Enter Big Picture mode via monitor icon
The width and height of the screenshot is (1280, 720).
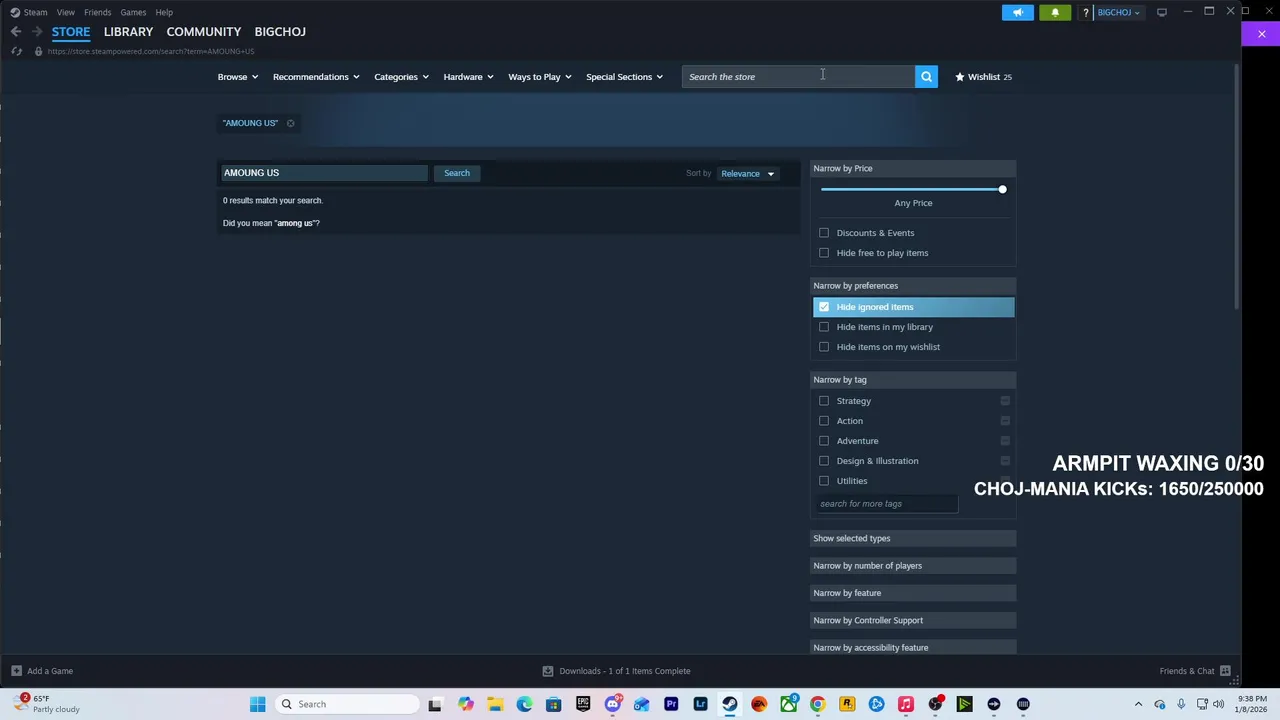1161,12
